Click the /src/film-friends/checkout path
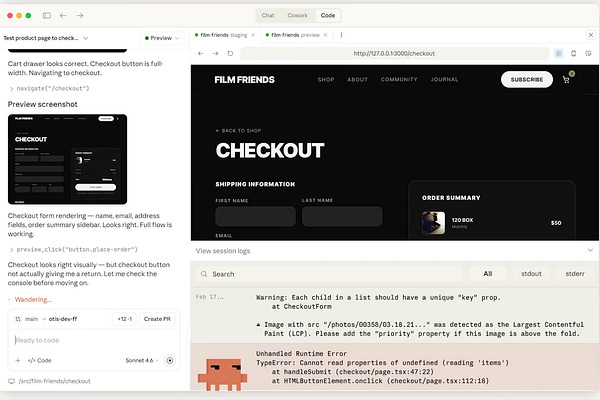This screenshot has width=600, height=400. click(54, 381)
